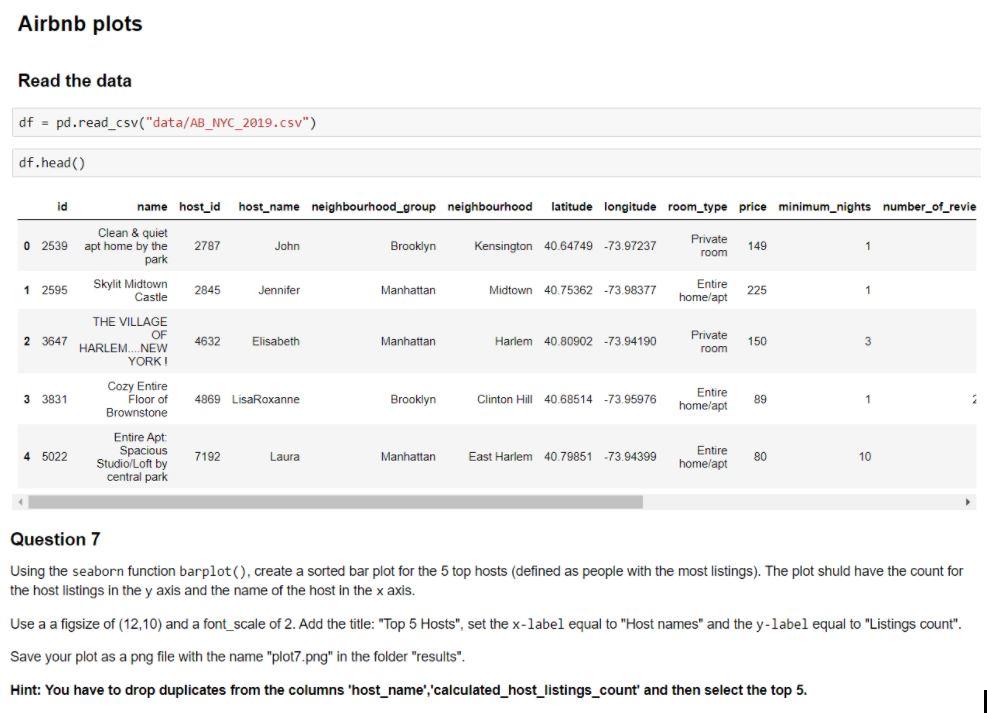Click the 'host_id' column header
987x717 pixels.
[x=200, y=206]
